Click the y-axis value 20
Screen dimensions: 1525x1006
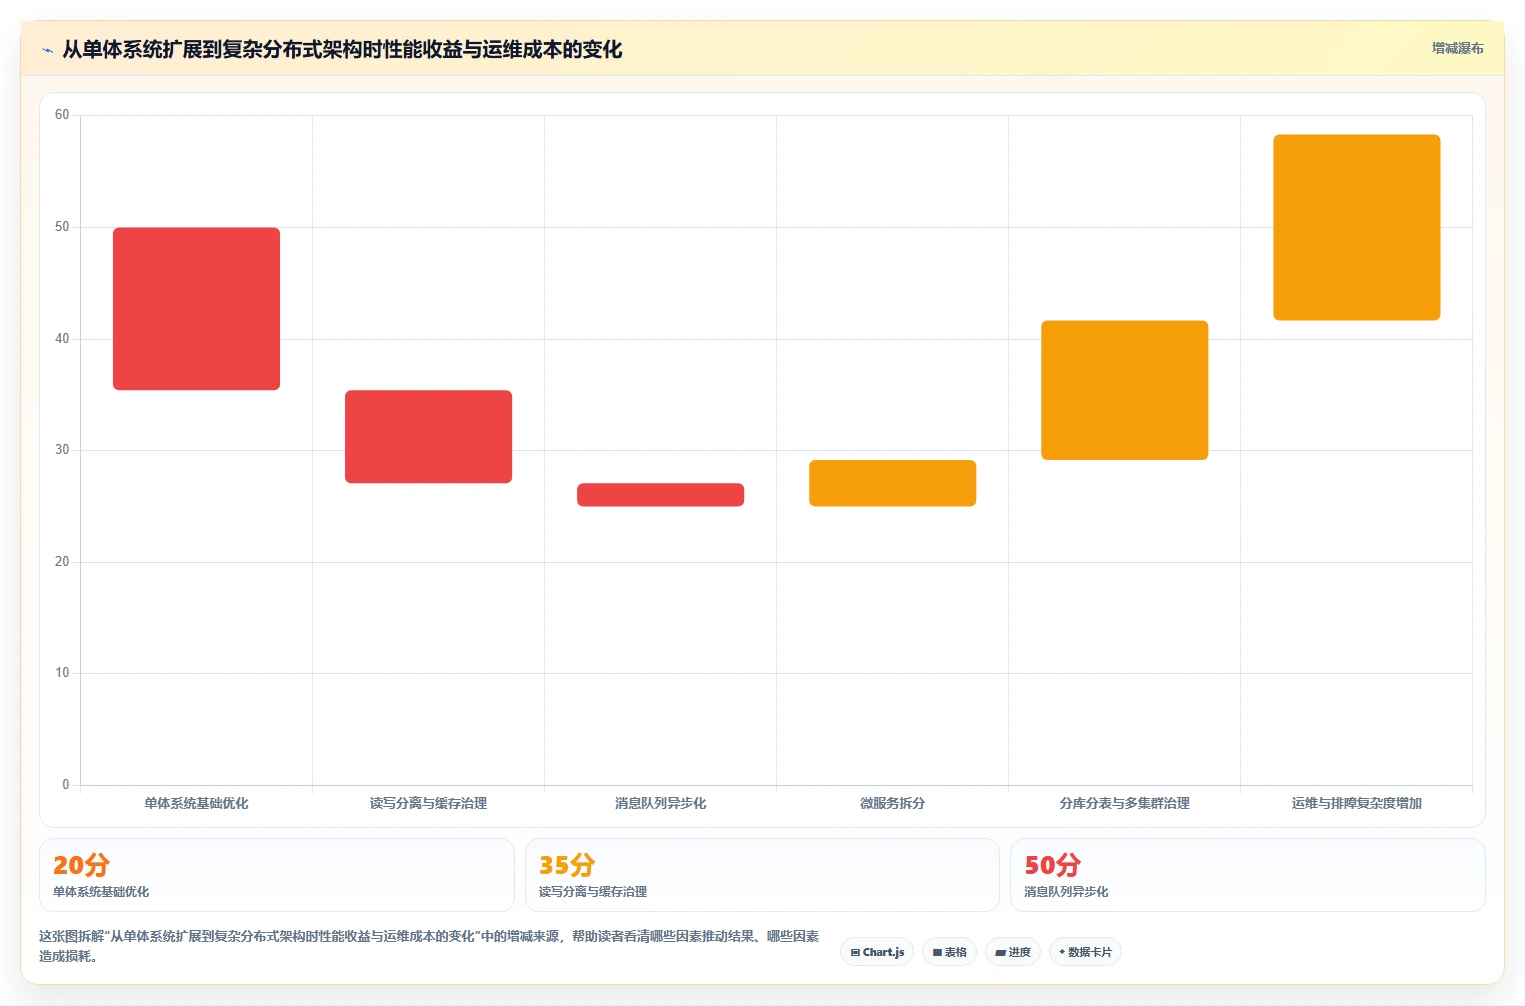pyautogui.click(x=62, y=562)
